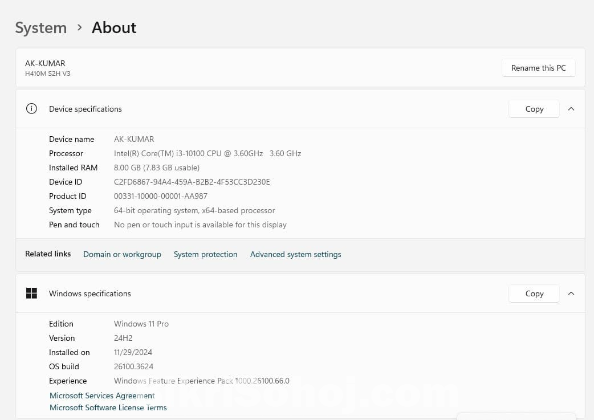Click Rename this PC button
The image size is (594, 420).
click(538, 68)
